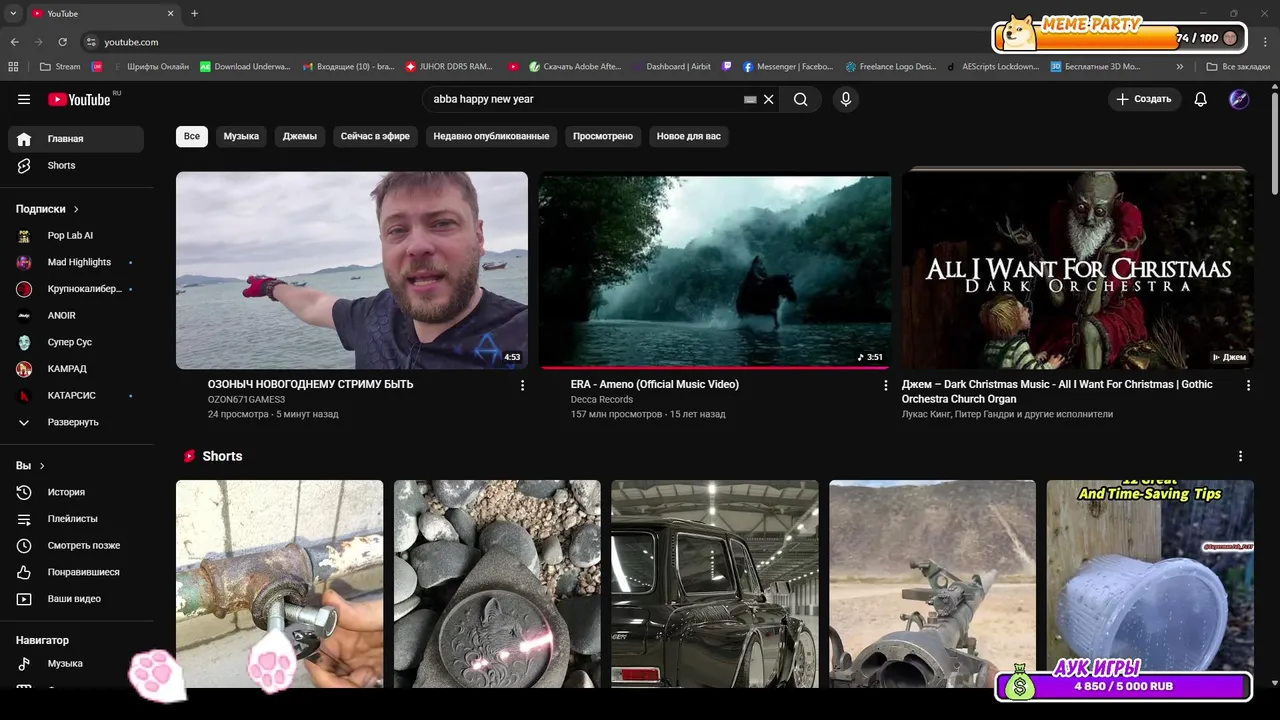Screen dimensions: 1280x720
Task: Open the ANOIR channel subscription
Action: click(76, 316)
